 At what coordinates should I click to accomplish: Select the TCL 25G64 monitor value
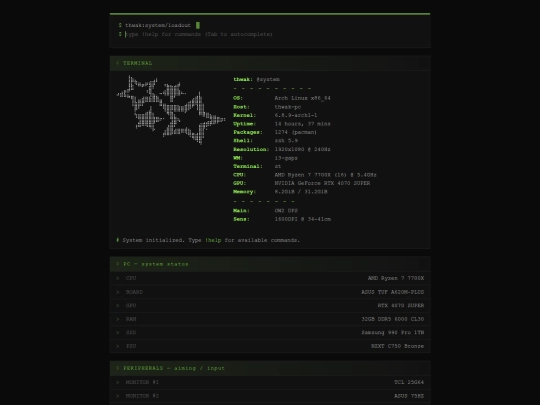click(409, 382)
